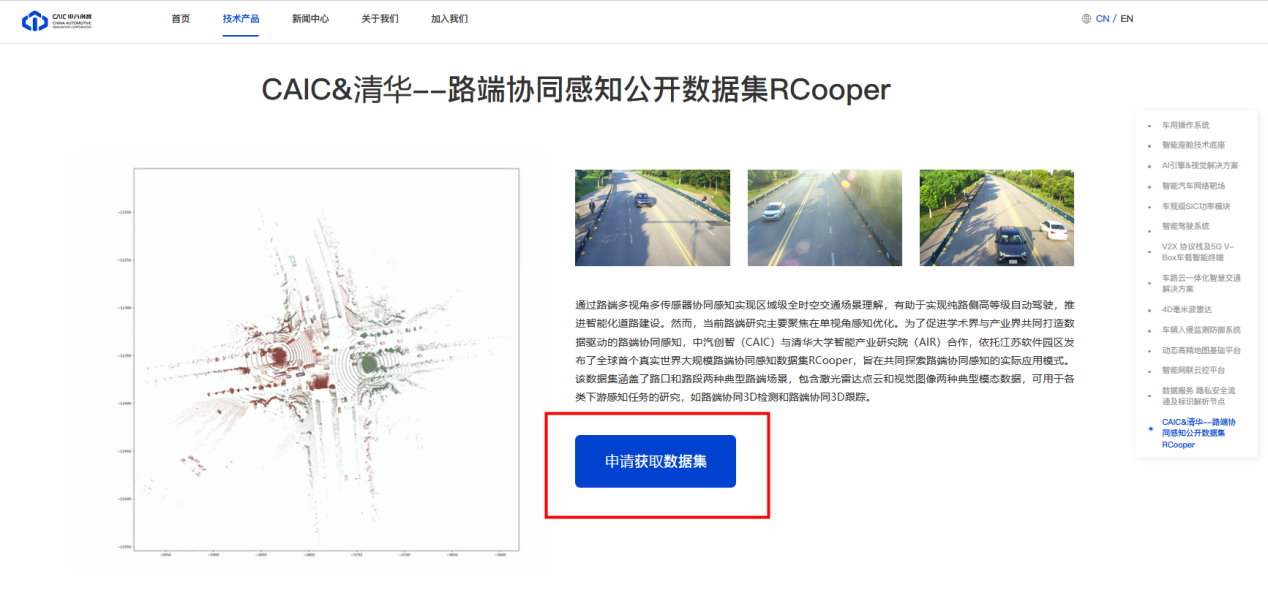
Task: Select 智能座舱技术底座 in the side navigation
Action: click(1193, 145)
